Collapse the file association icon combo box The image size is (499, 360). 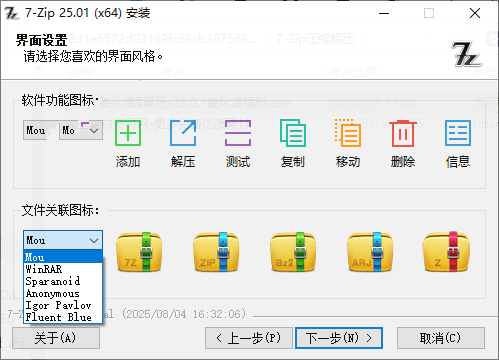coord(63,240)
